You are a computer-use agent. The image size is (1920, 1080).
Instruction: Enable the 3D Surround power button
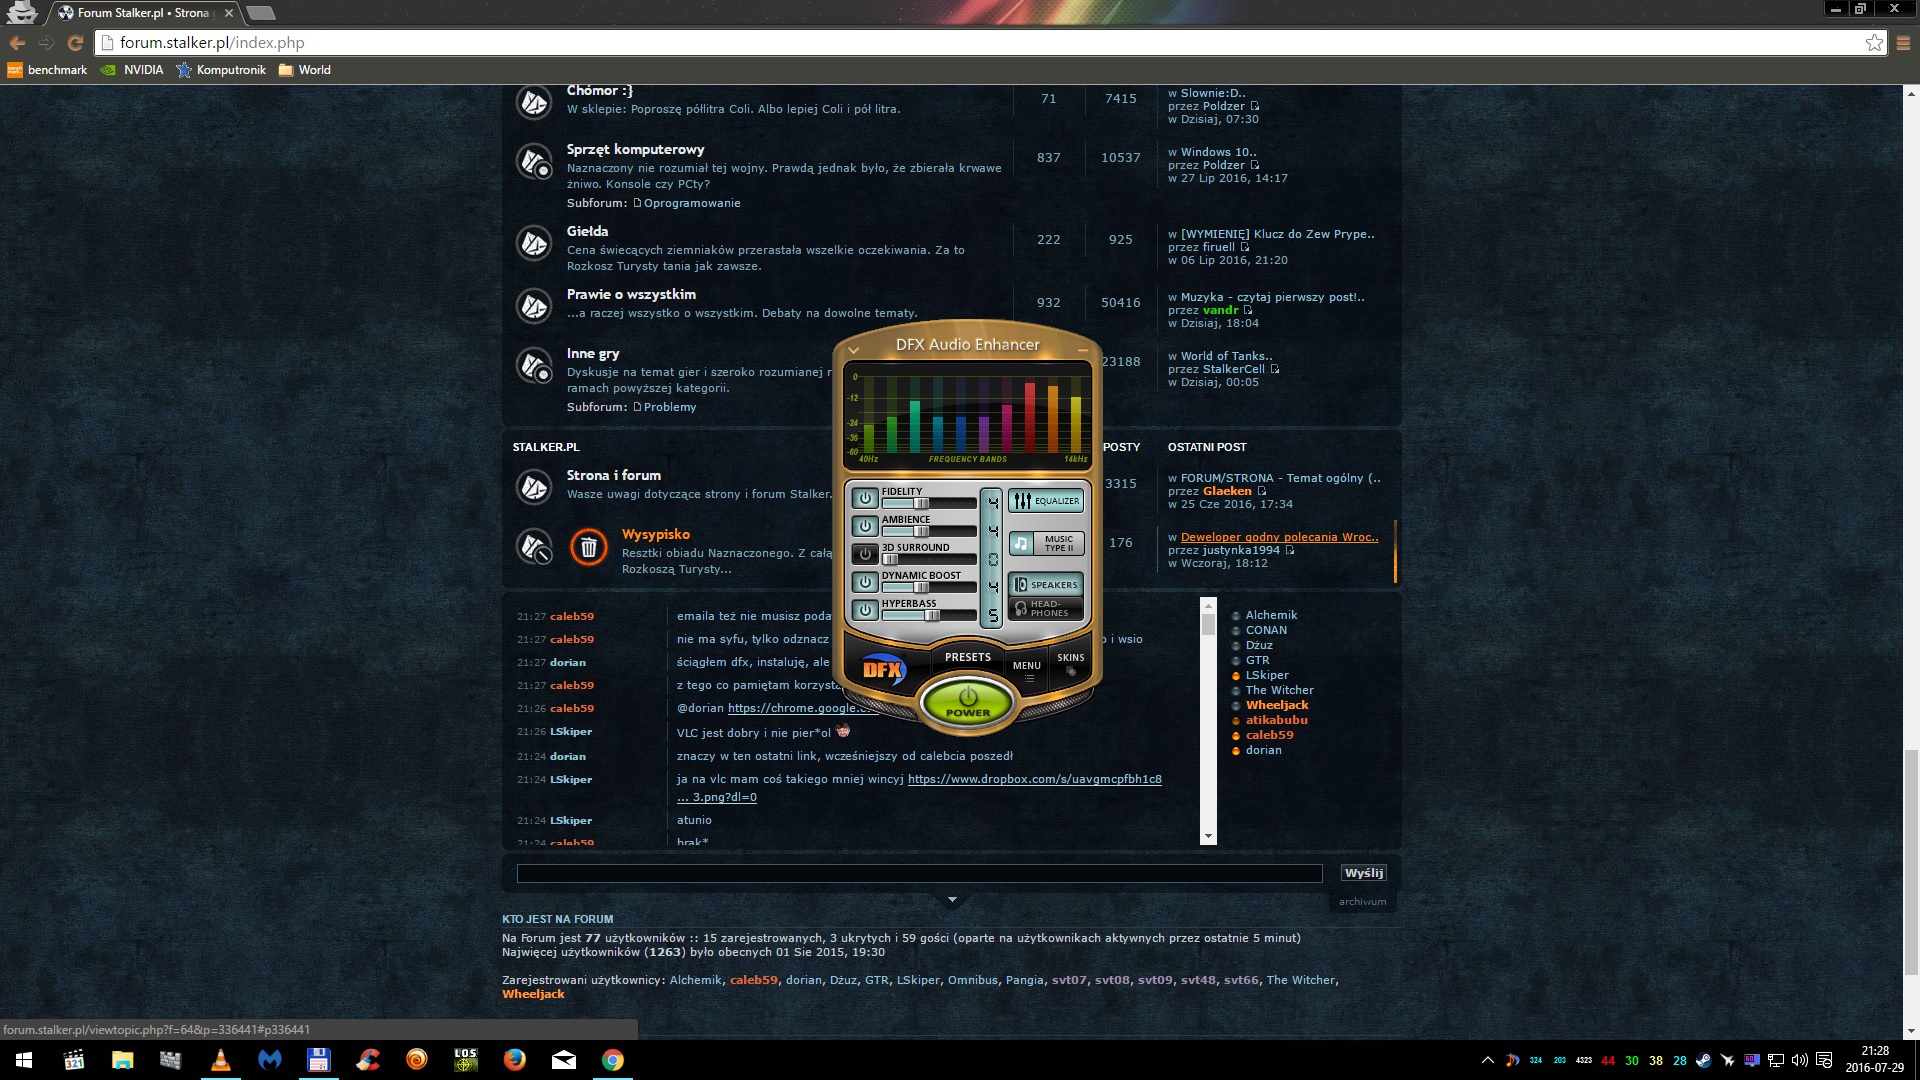865,554
